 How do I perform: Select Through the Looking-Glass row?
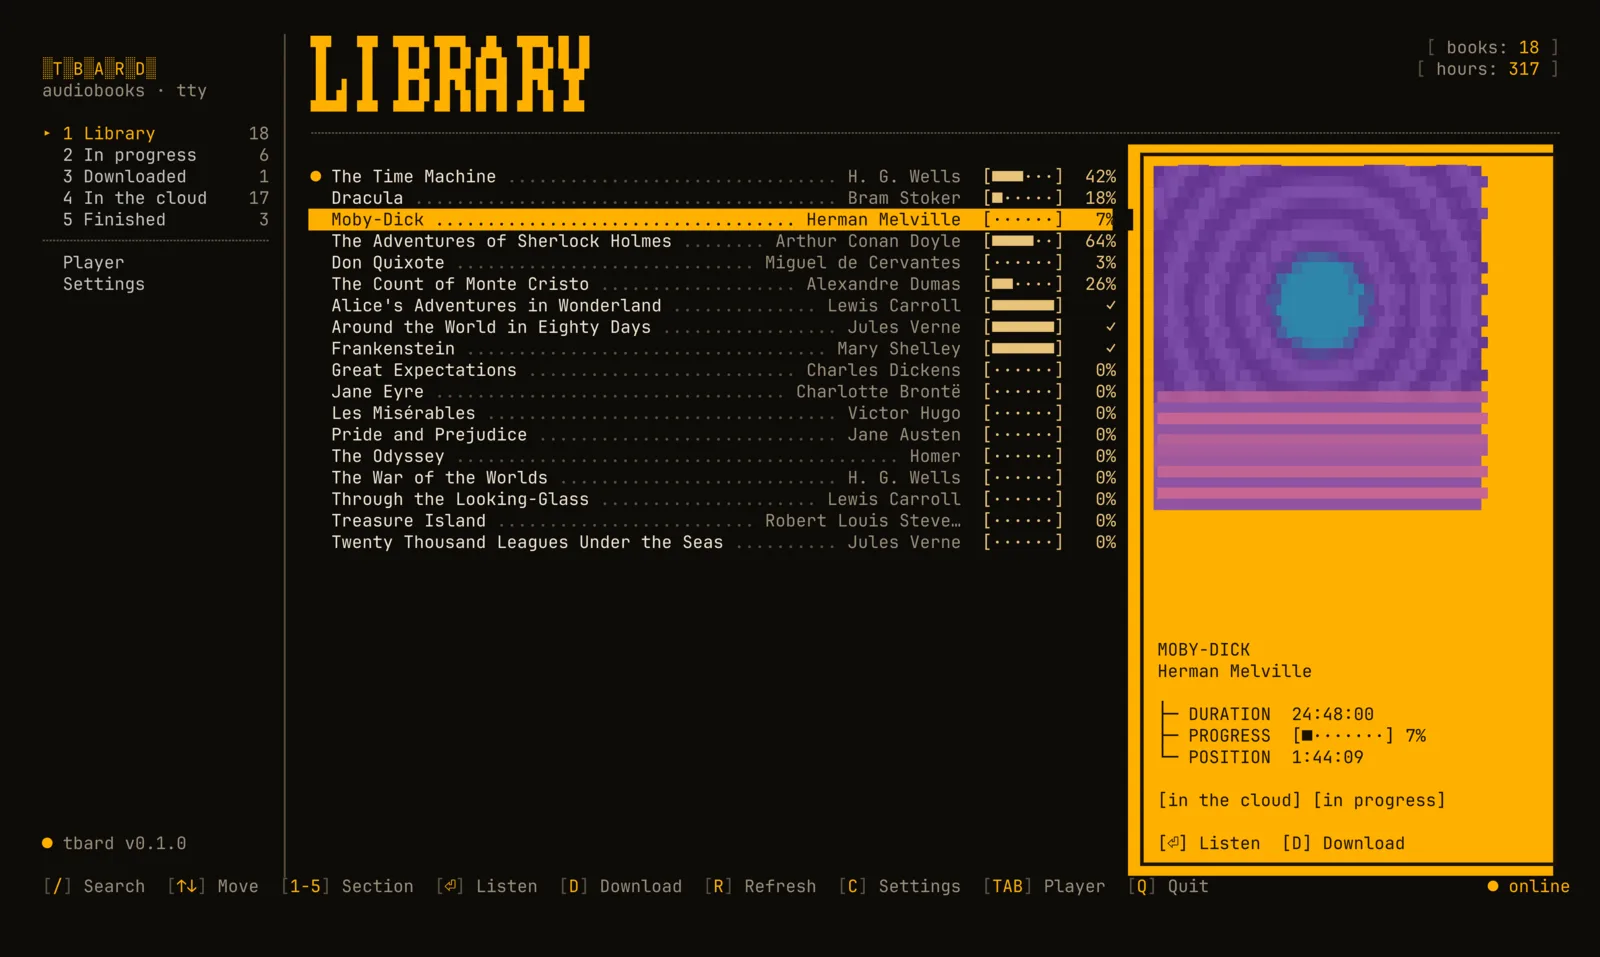[x=713, y=499]
